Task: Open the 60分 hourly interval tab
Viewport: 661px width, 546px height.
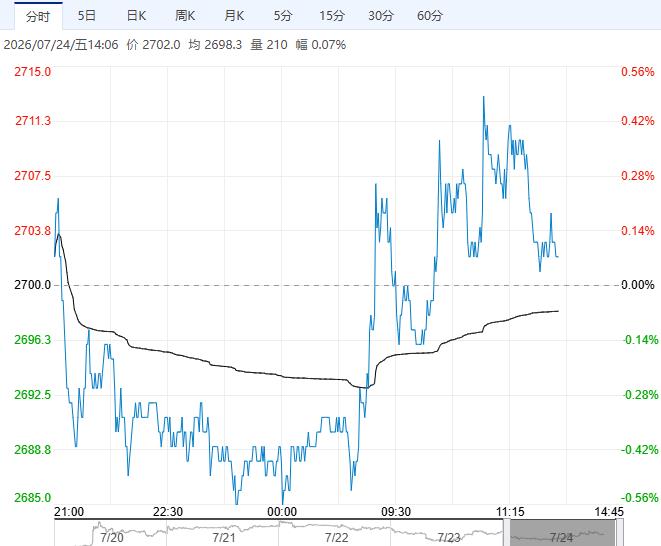Action: [x=430, y=16]
